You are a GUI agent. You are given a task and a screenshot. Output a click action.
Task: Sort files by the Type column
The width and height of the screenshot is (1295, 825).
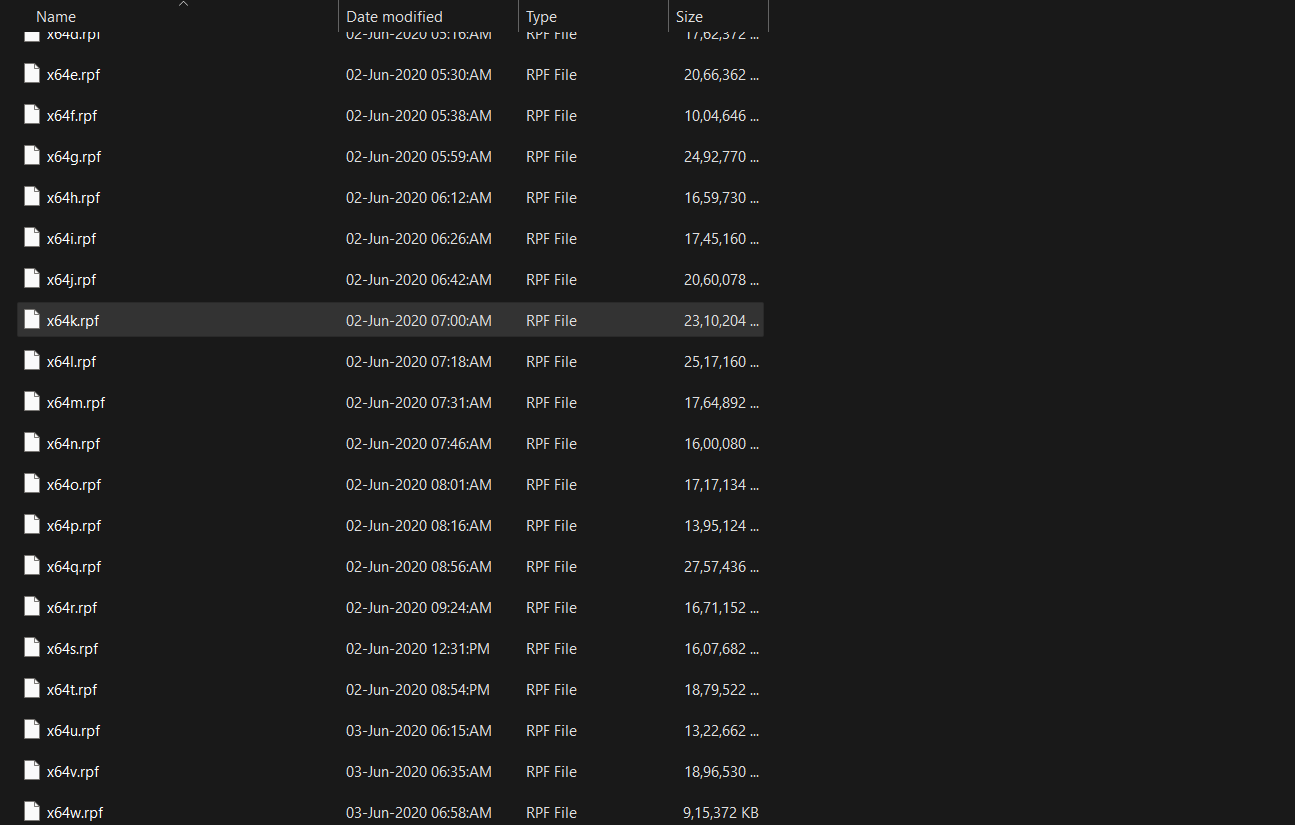coord(541,16)
